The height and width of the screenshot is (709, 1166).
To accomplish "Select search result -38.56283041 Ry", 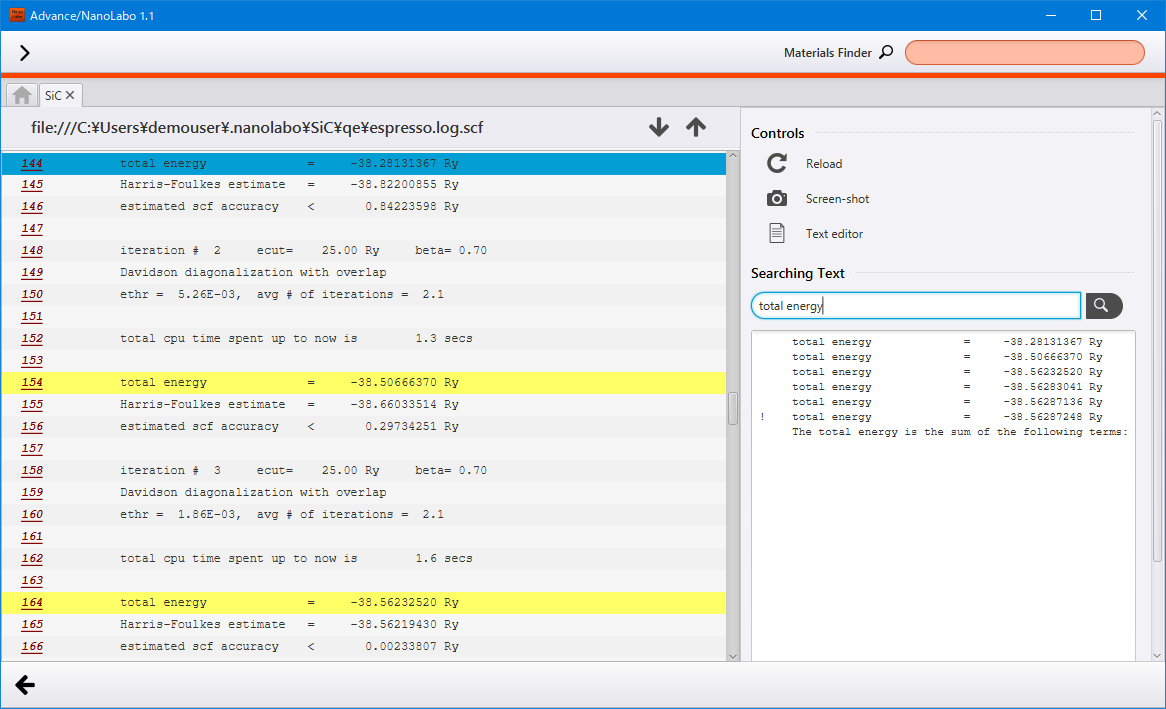I will point(946,387).
